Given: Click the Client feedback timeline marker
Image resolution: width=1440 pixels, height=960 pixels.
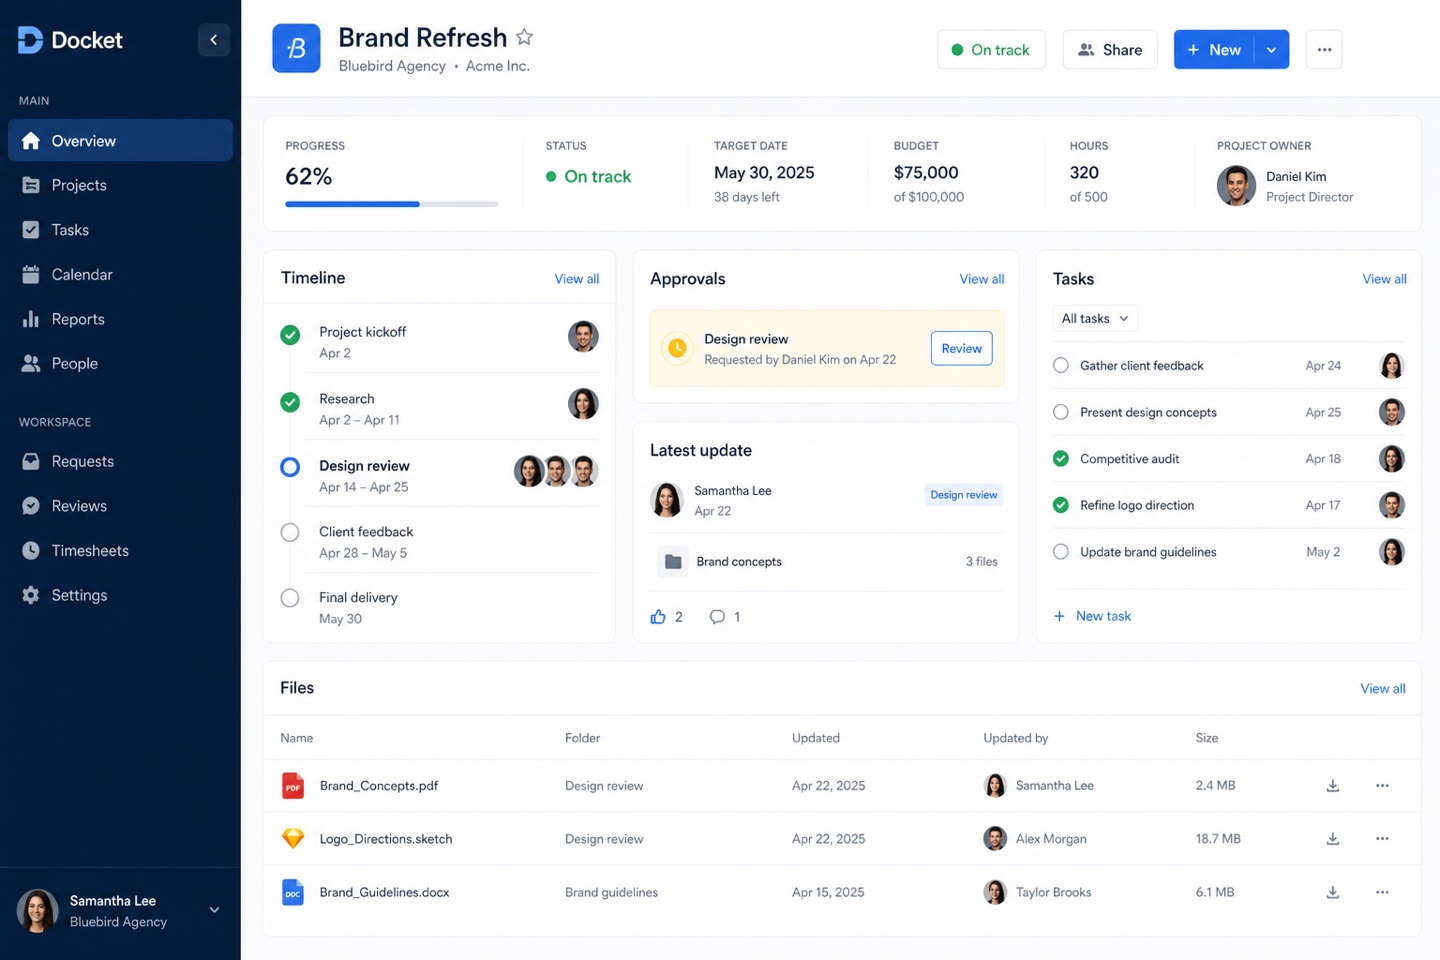Looking at the screenshot, I should pos(290,533).
